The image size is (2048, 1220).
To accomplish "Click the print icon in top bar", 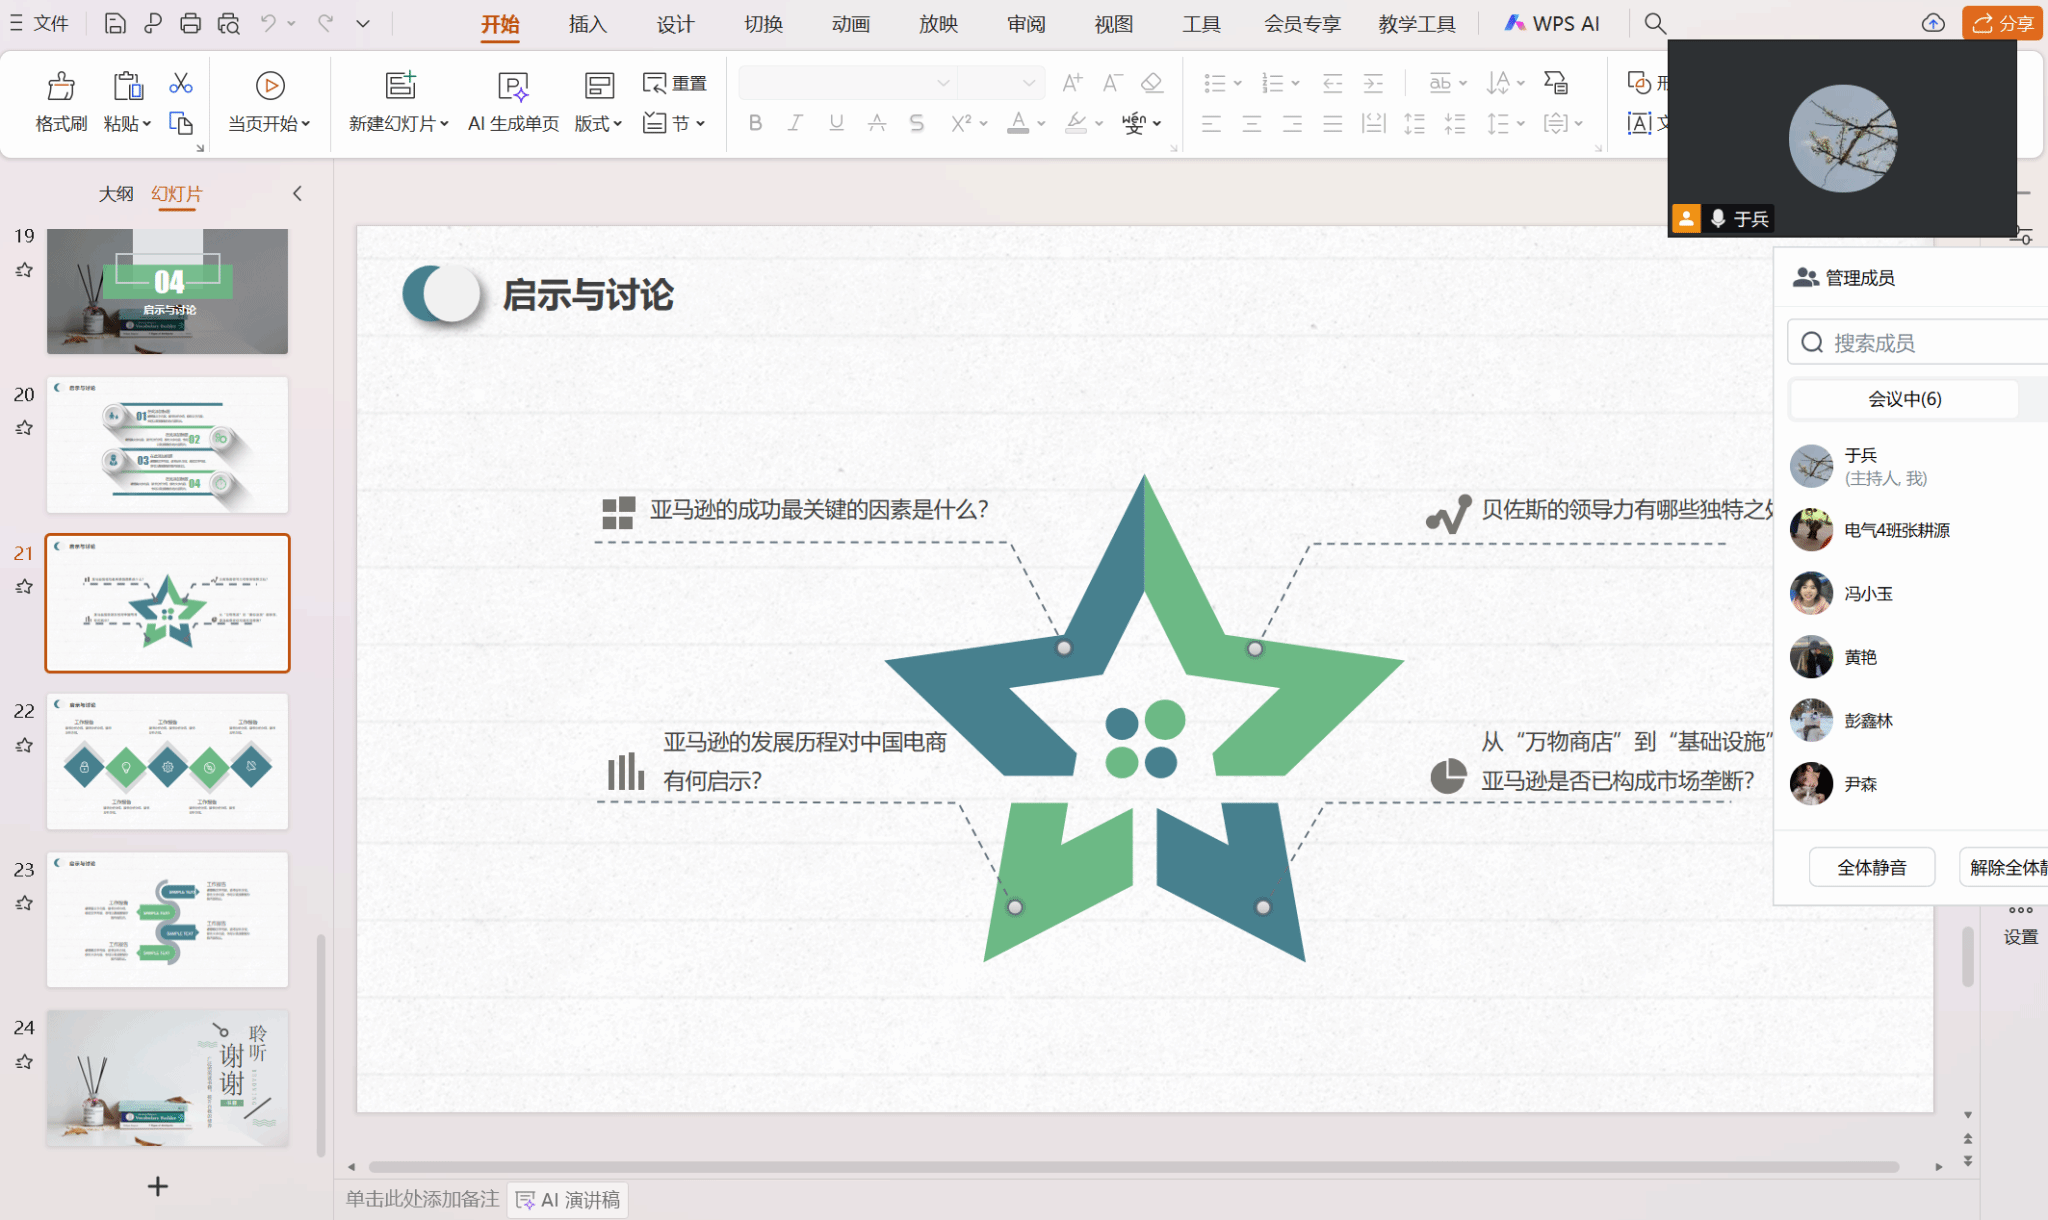I will (190, 23).
